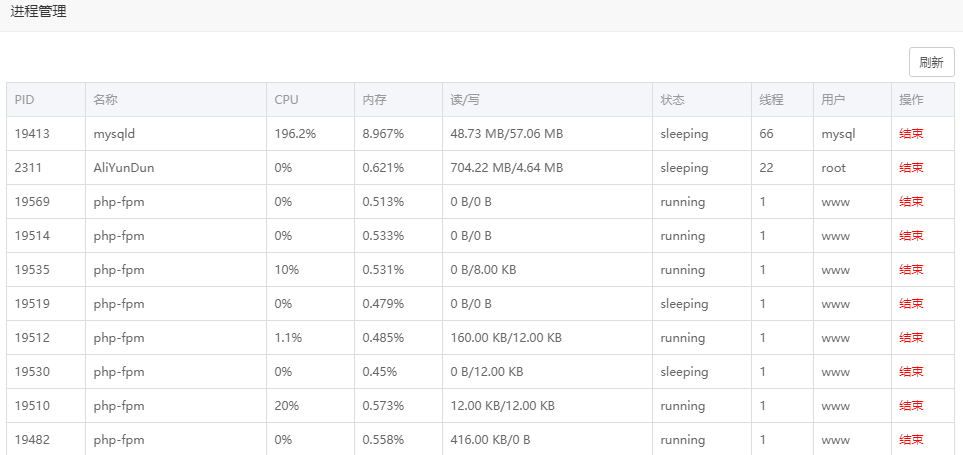Click the 进程管理 page title

coord(38,11)
